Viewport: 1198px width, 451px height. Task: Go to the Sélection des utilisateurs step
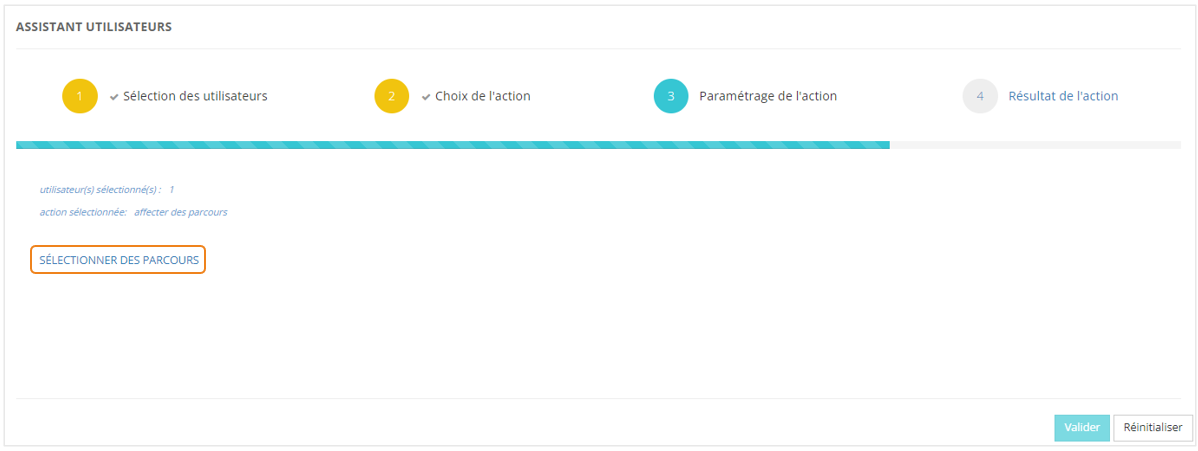click(195, 97)
